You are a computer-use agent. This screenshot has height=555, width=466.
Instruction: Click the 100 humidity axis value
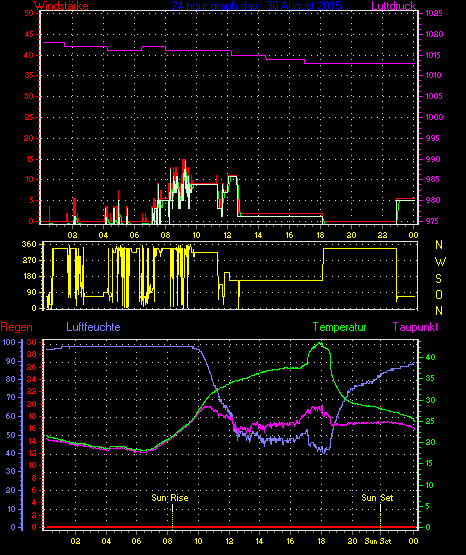click(x=9, y=342)
